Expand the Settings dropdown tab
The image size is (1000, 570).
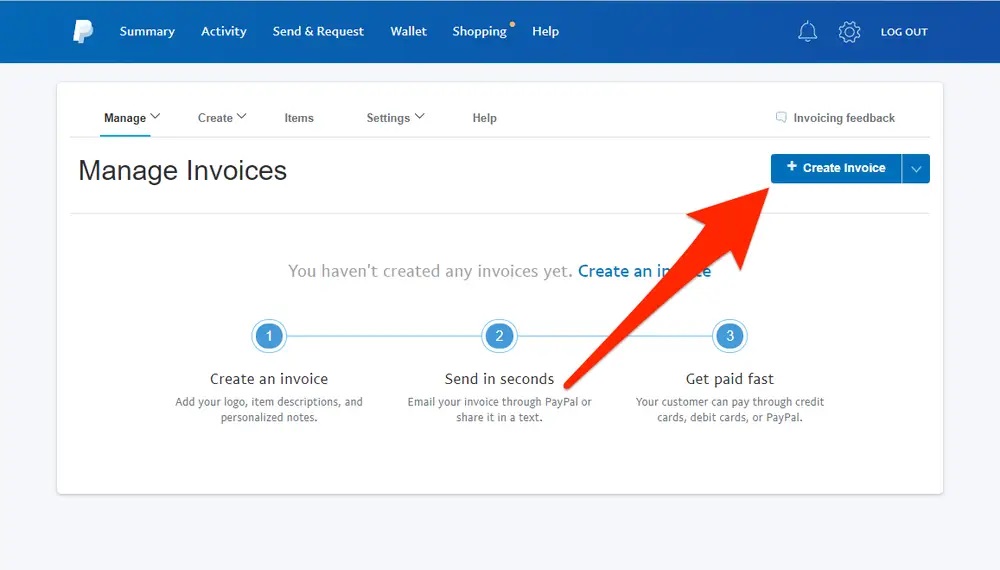[x=395, y=118]
